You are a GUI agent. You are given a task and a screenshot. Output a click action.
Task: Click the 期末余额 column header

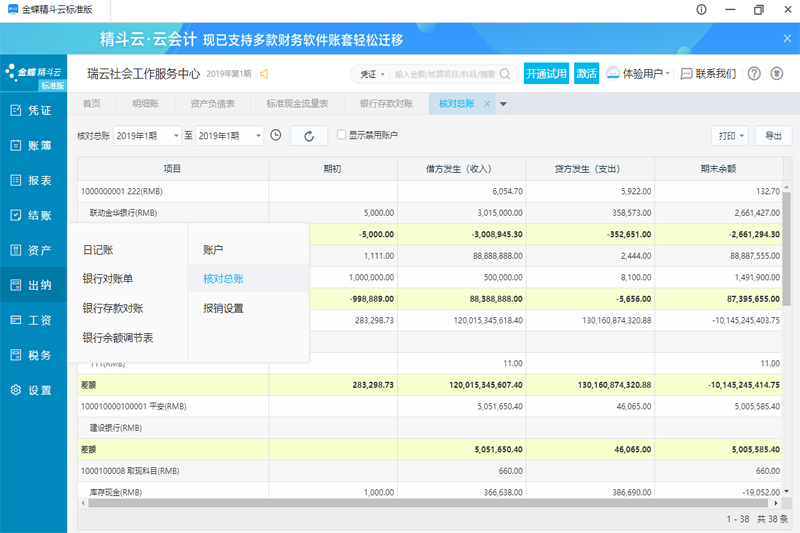coord(718,169)
